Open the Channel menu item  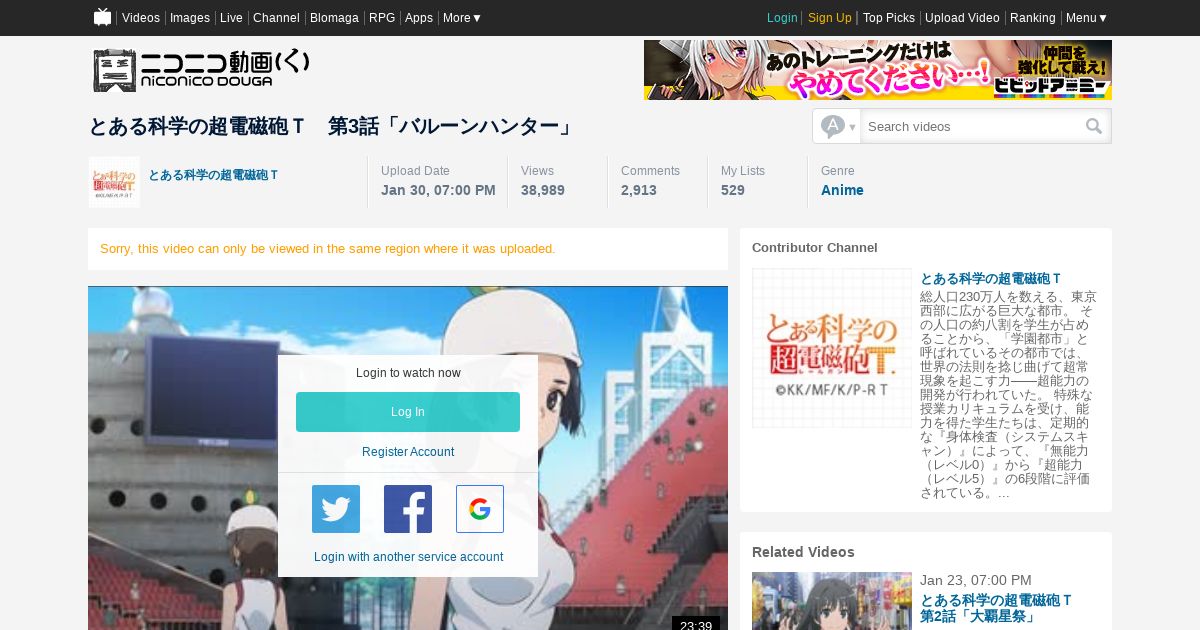276,18
